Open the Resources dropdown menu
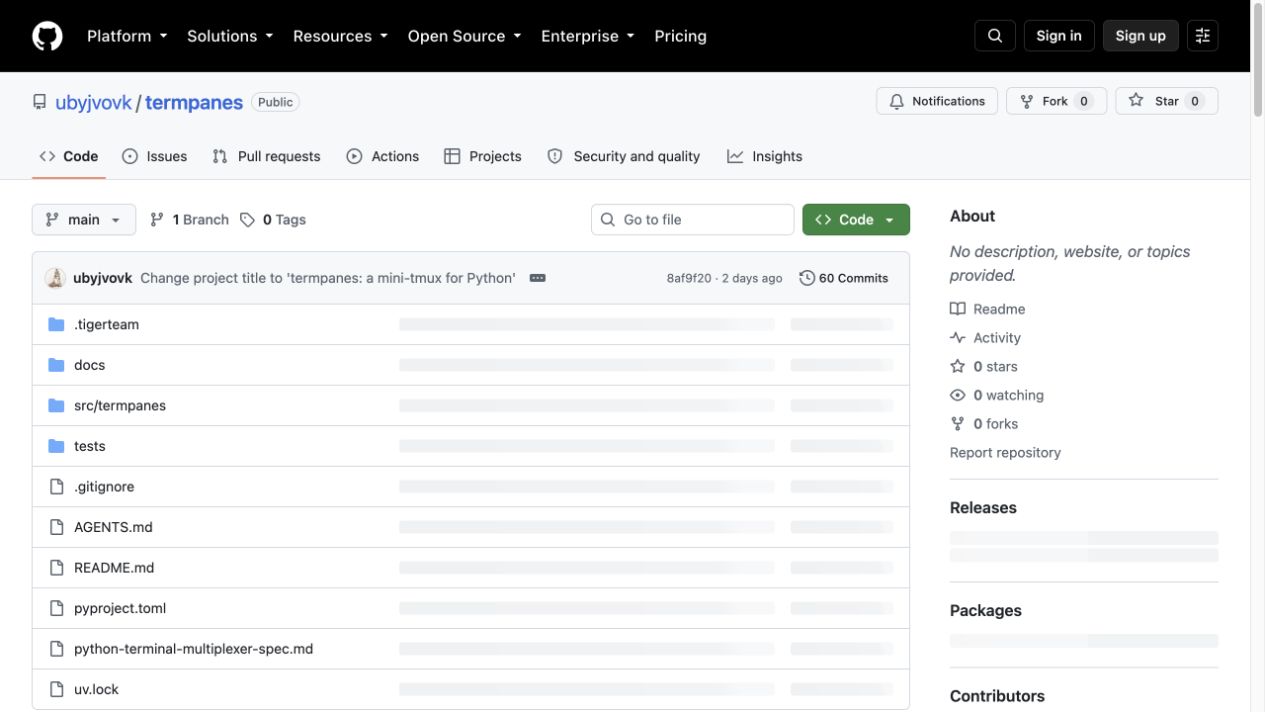 click(x=340, y=36)
